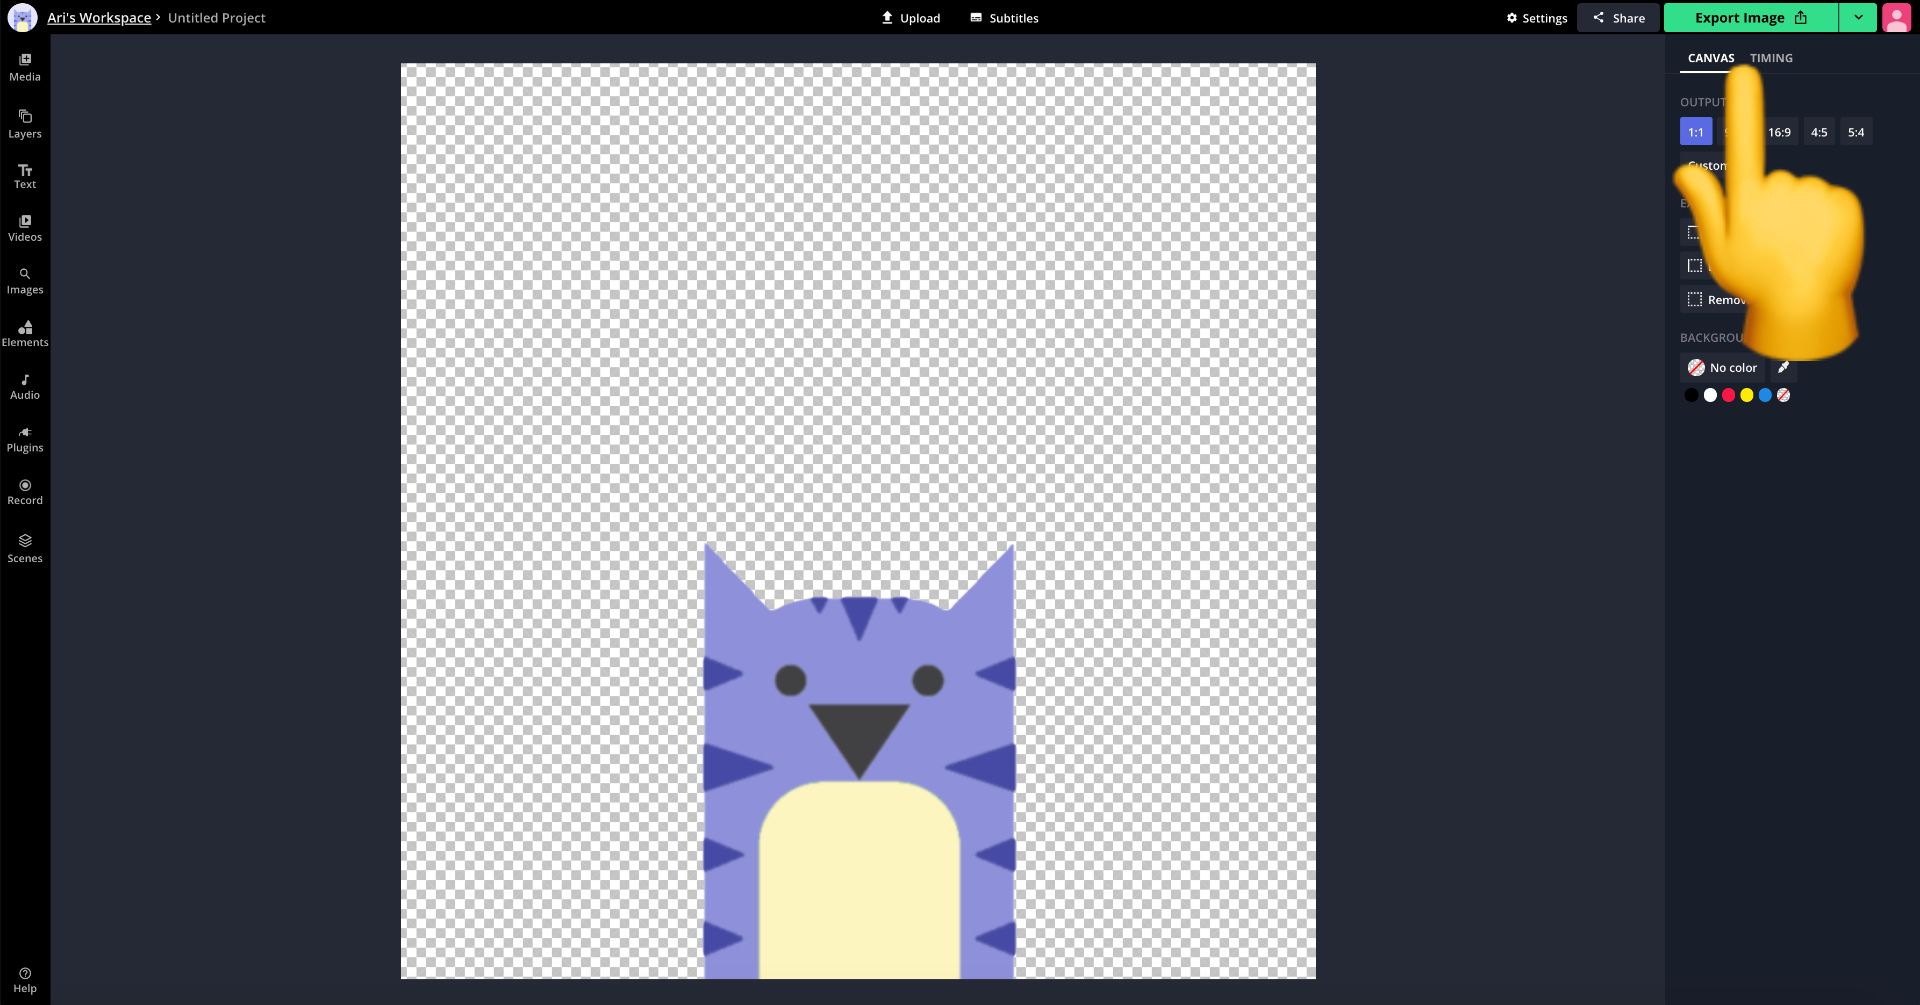Open the Scenes panel

25,548
